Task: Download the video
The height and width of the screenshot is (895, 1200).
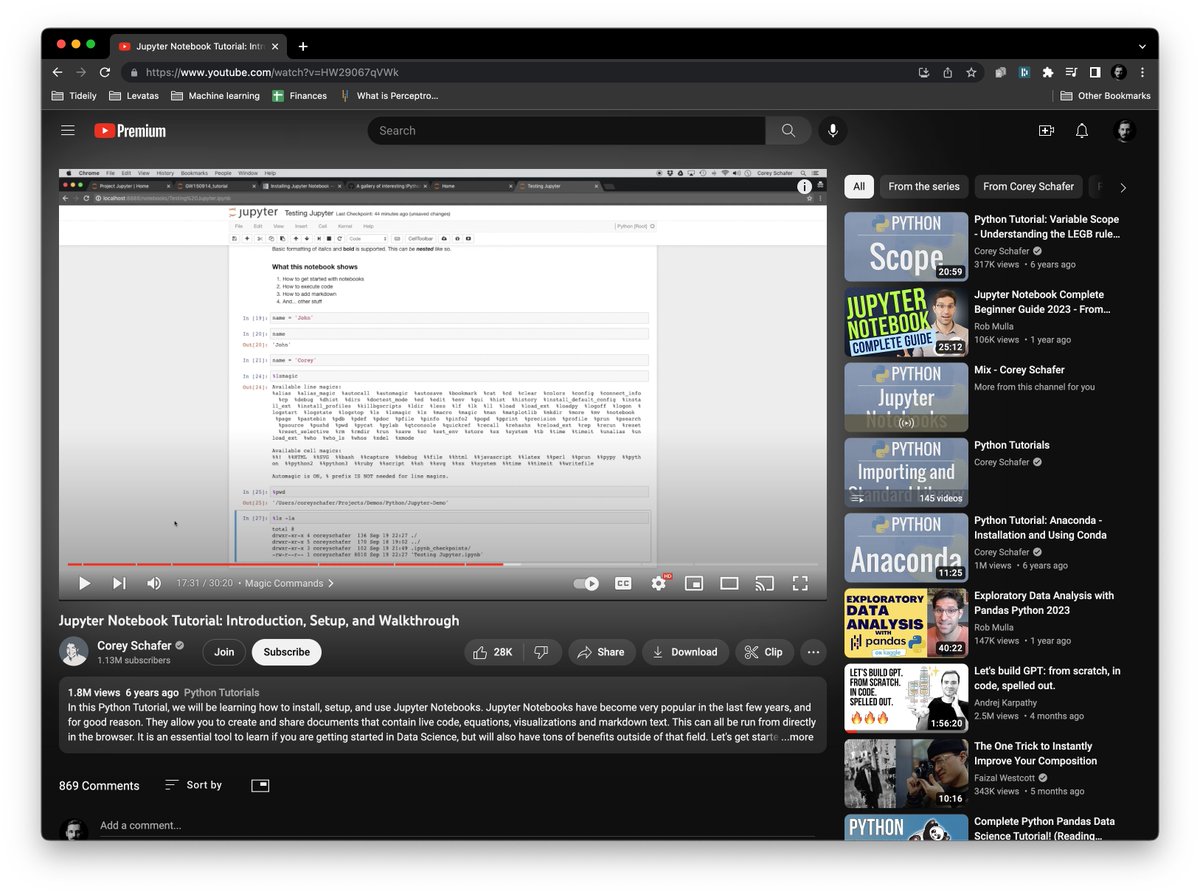Action: 685,652
